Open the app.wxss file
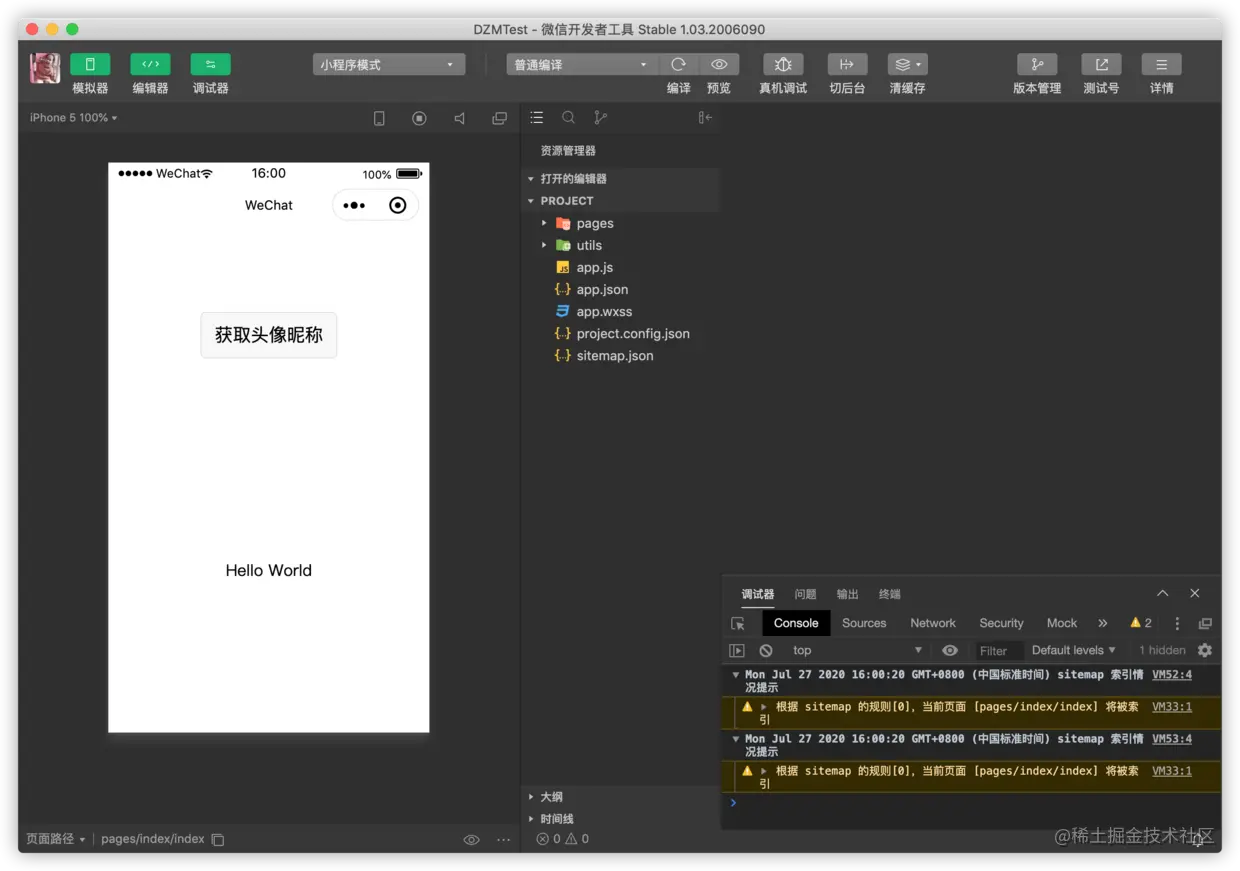The image size is (1240, 871). click(x=620, y=312)
